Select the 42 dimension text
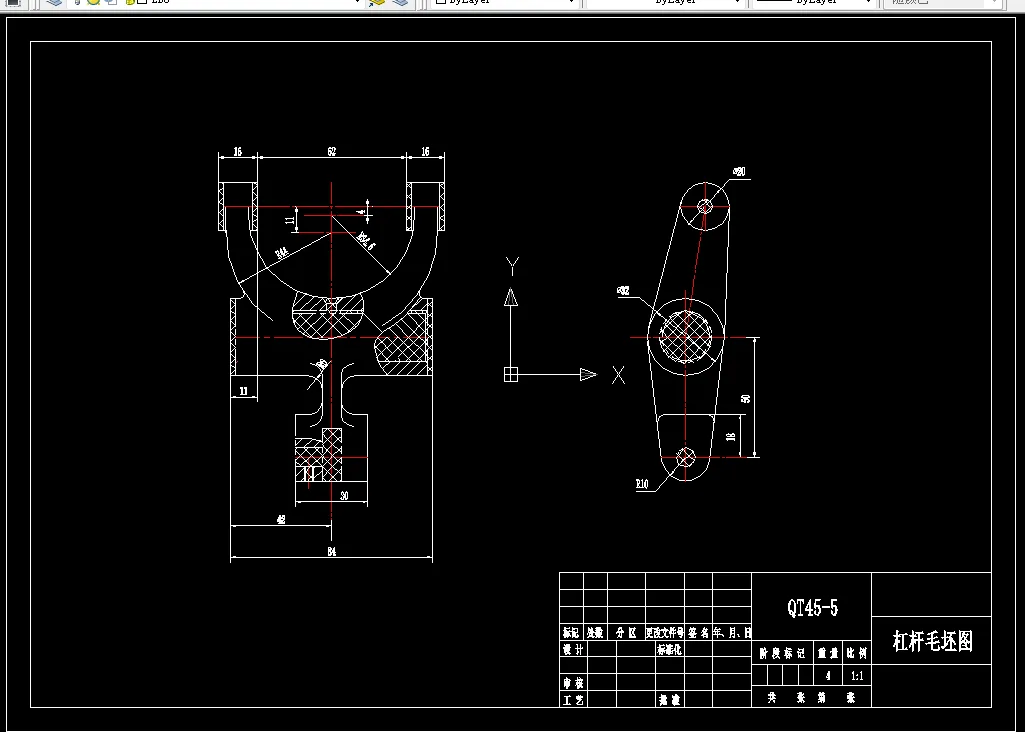 tap(281, 520)
